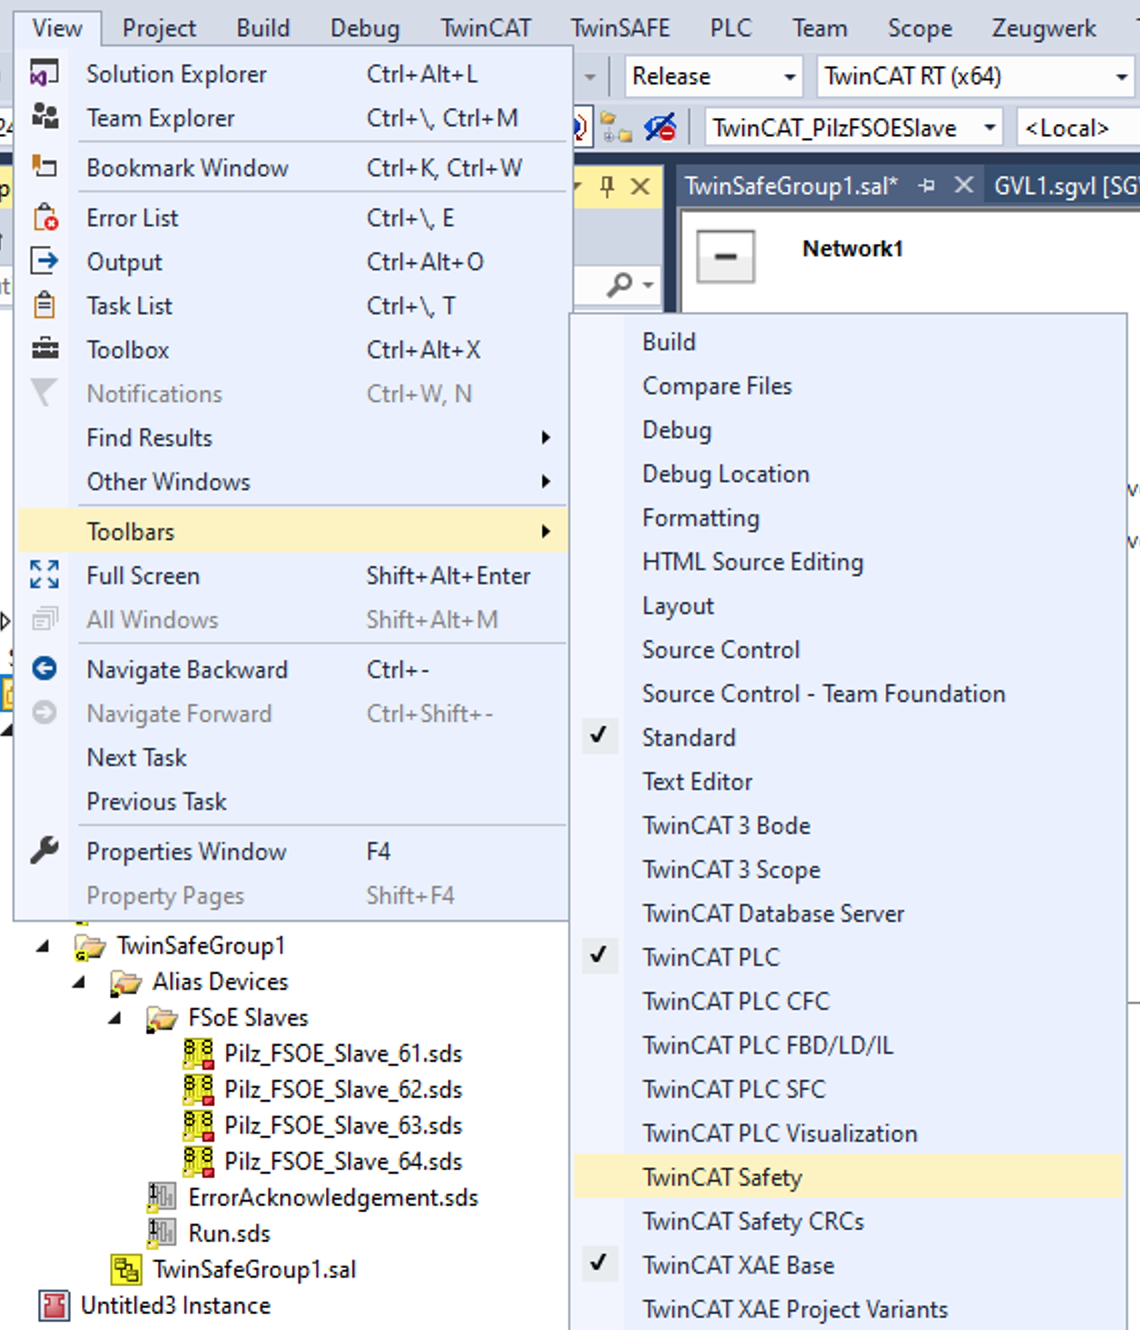Click the Error List icon
Screen dimensions: 1140x1330
coord(45,217)
